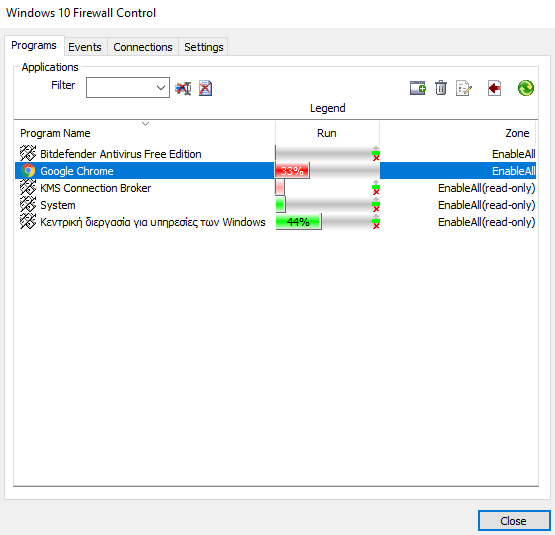Select Bitdefender Antivirus Free Edition row
Viewport: 555px width, 535px height.
pos(275,154)
